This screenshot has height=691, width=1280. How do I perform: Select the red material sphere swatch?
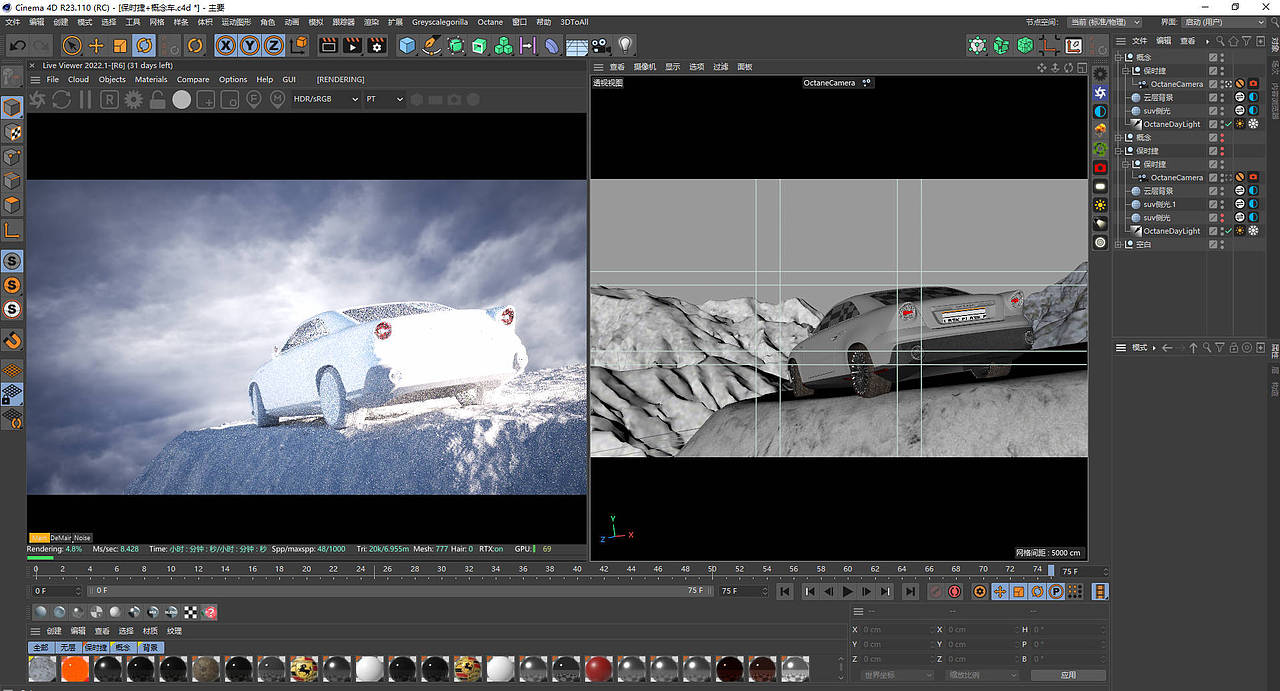click(x=598, y=669)
